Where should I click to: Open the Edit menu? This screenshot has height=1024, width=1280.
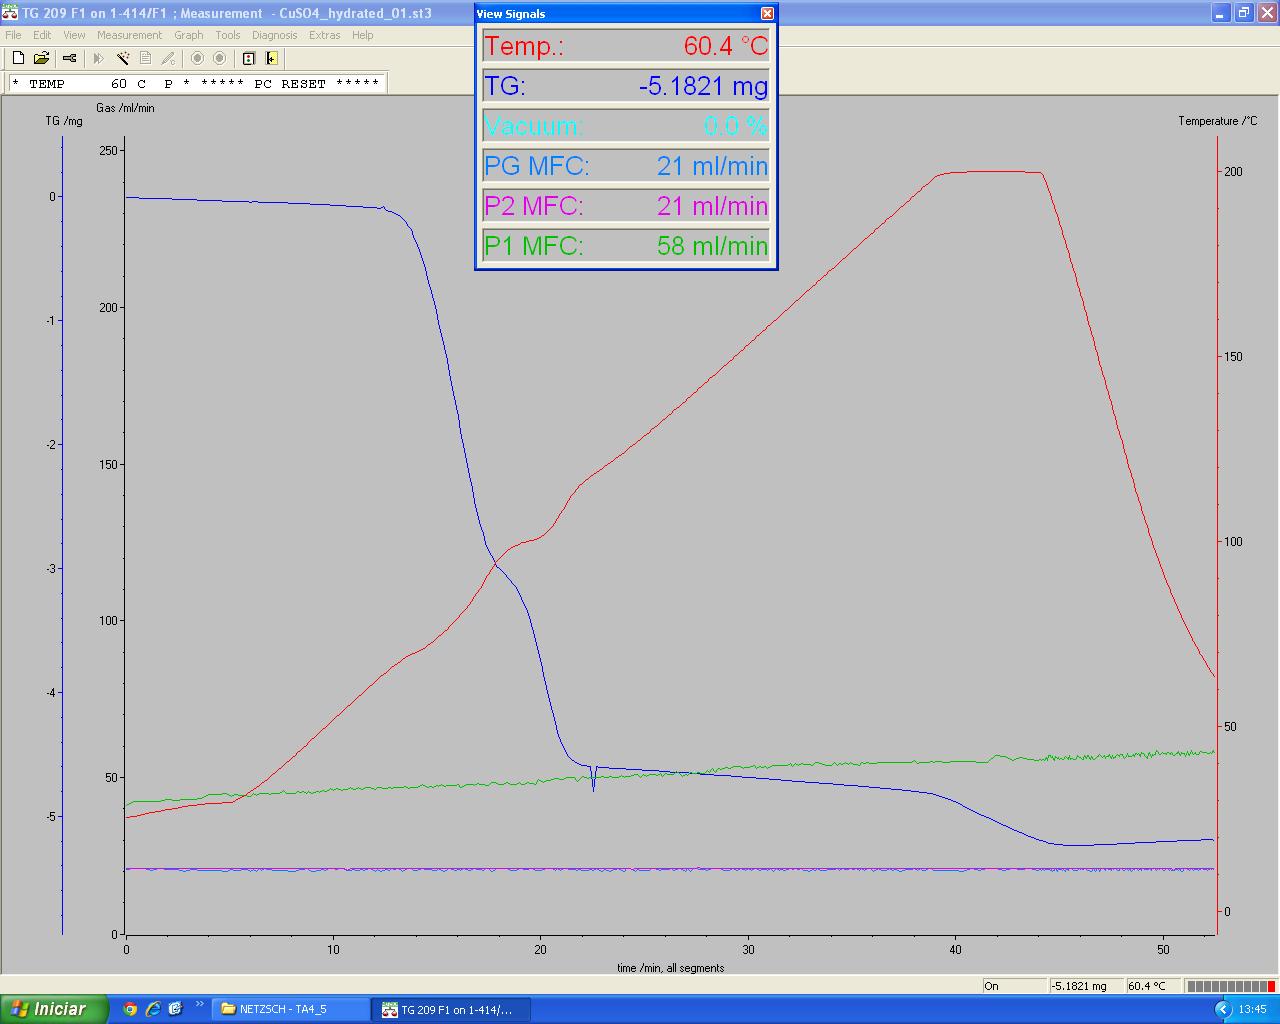[42, 35]
